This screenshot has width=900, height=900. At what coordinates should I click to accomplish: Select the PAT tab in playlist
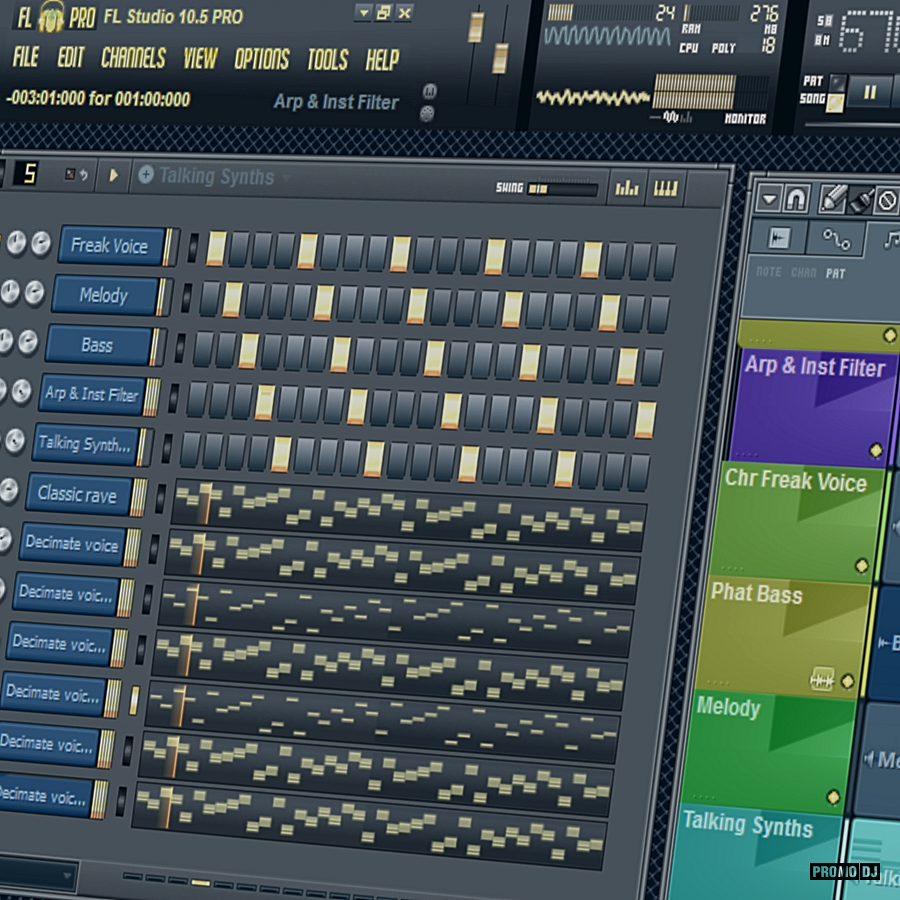click(x=836, y=274)
